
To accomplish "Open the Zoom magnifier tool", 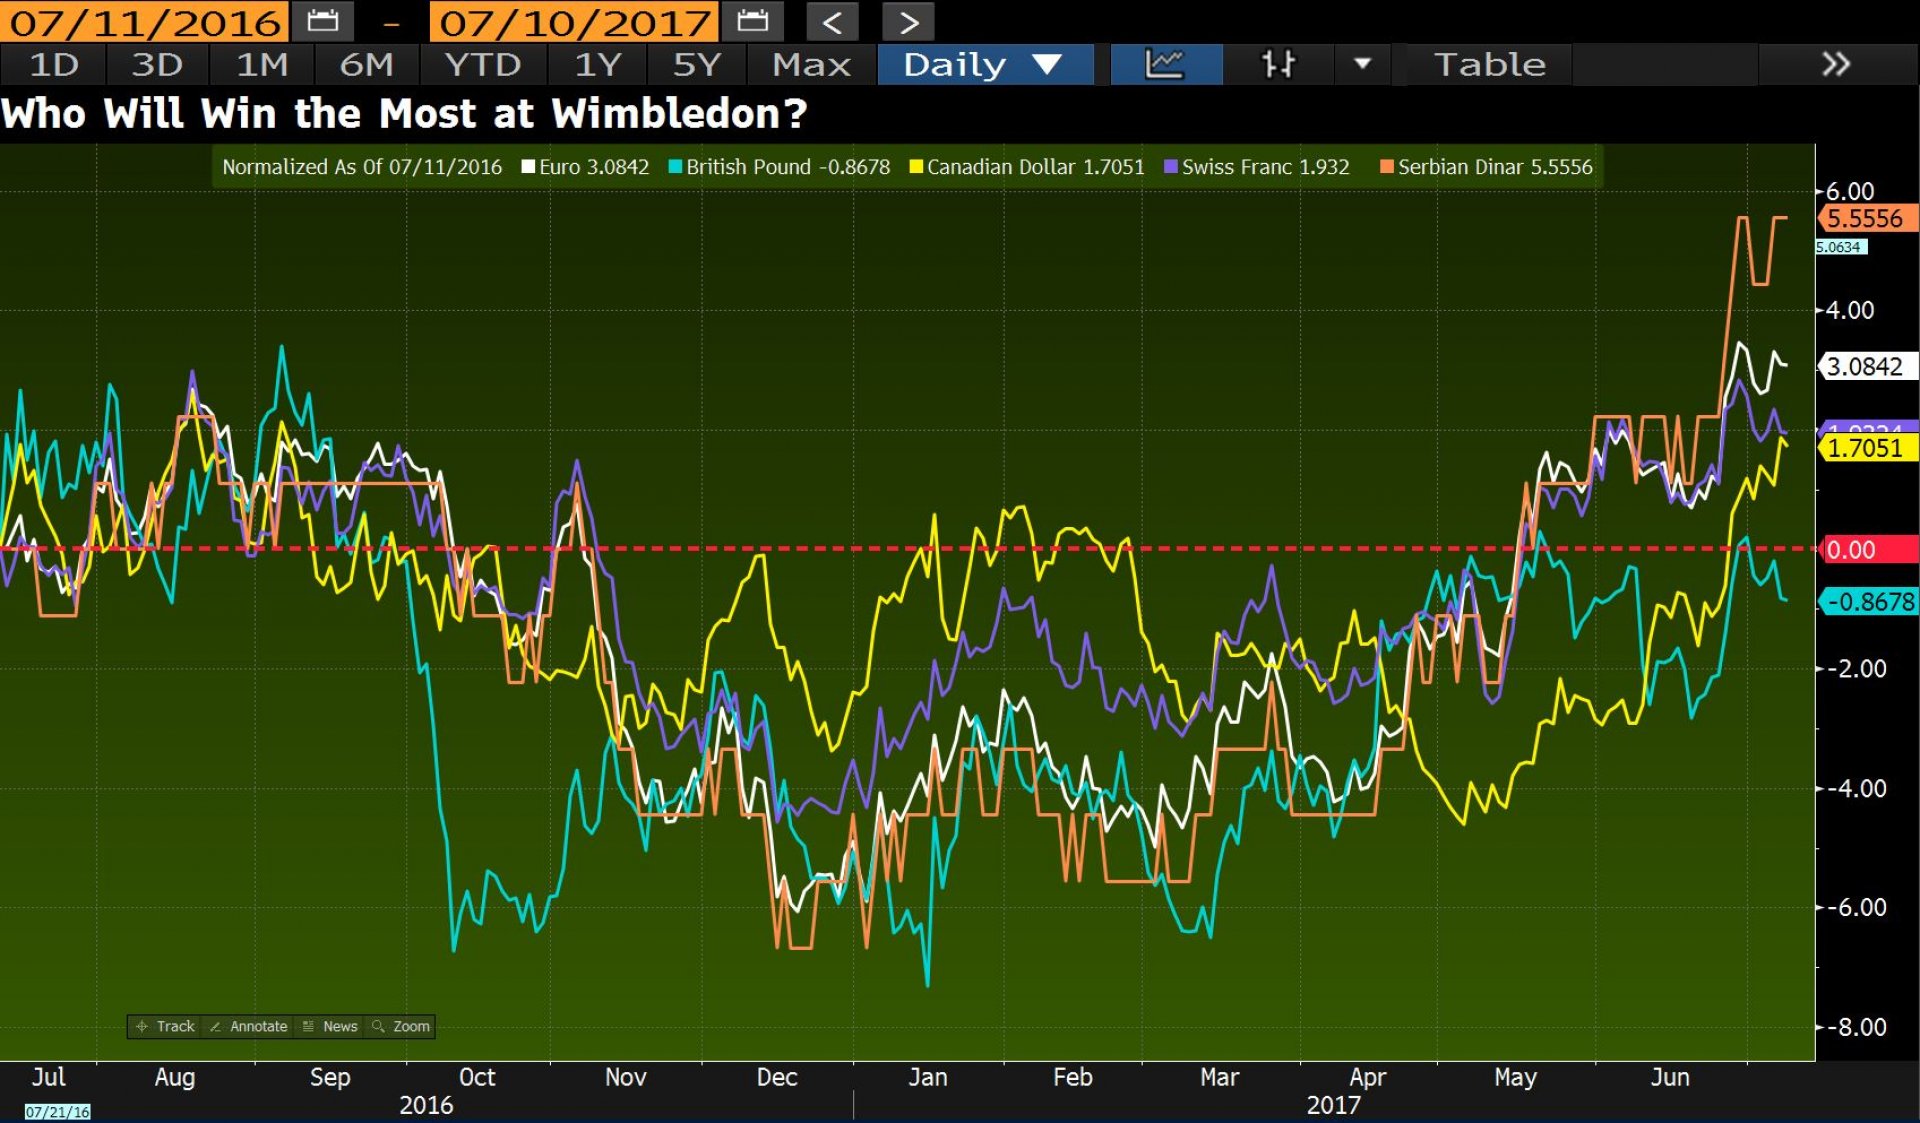I will 401,1026.
